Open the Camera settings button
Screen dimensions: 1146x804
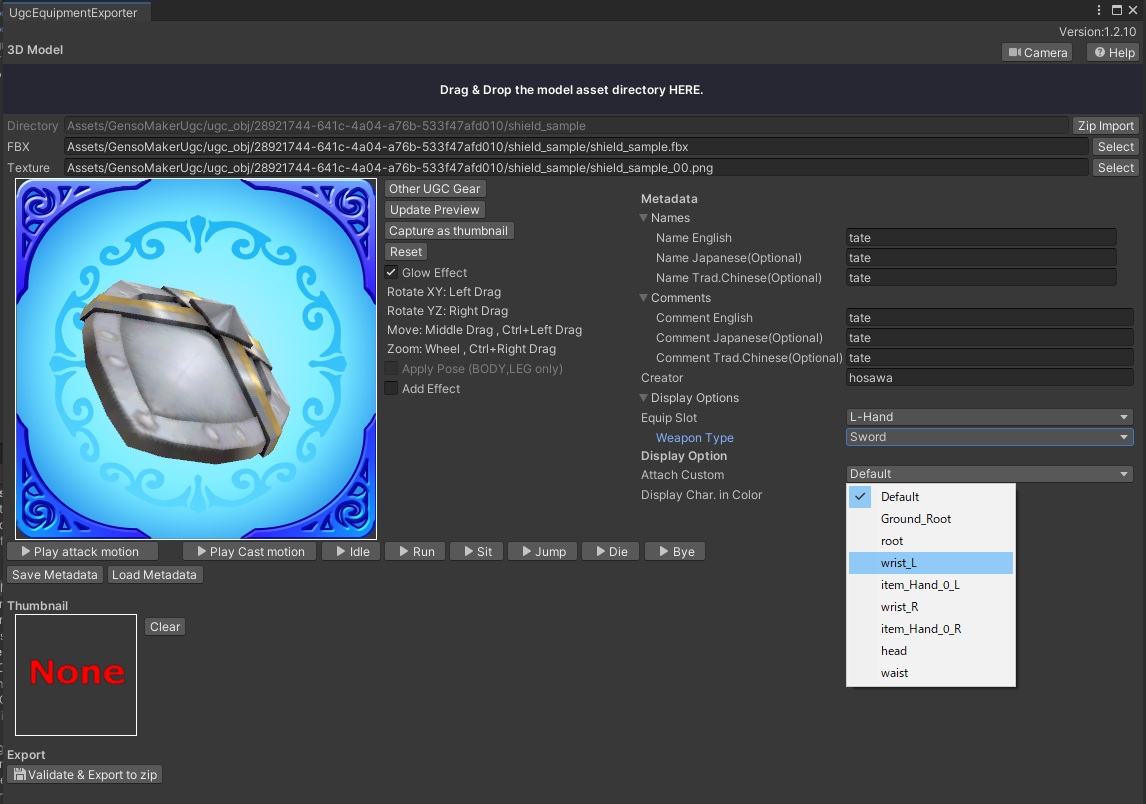[x=1037, y=53]
